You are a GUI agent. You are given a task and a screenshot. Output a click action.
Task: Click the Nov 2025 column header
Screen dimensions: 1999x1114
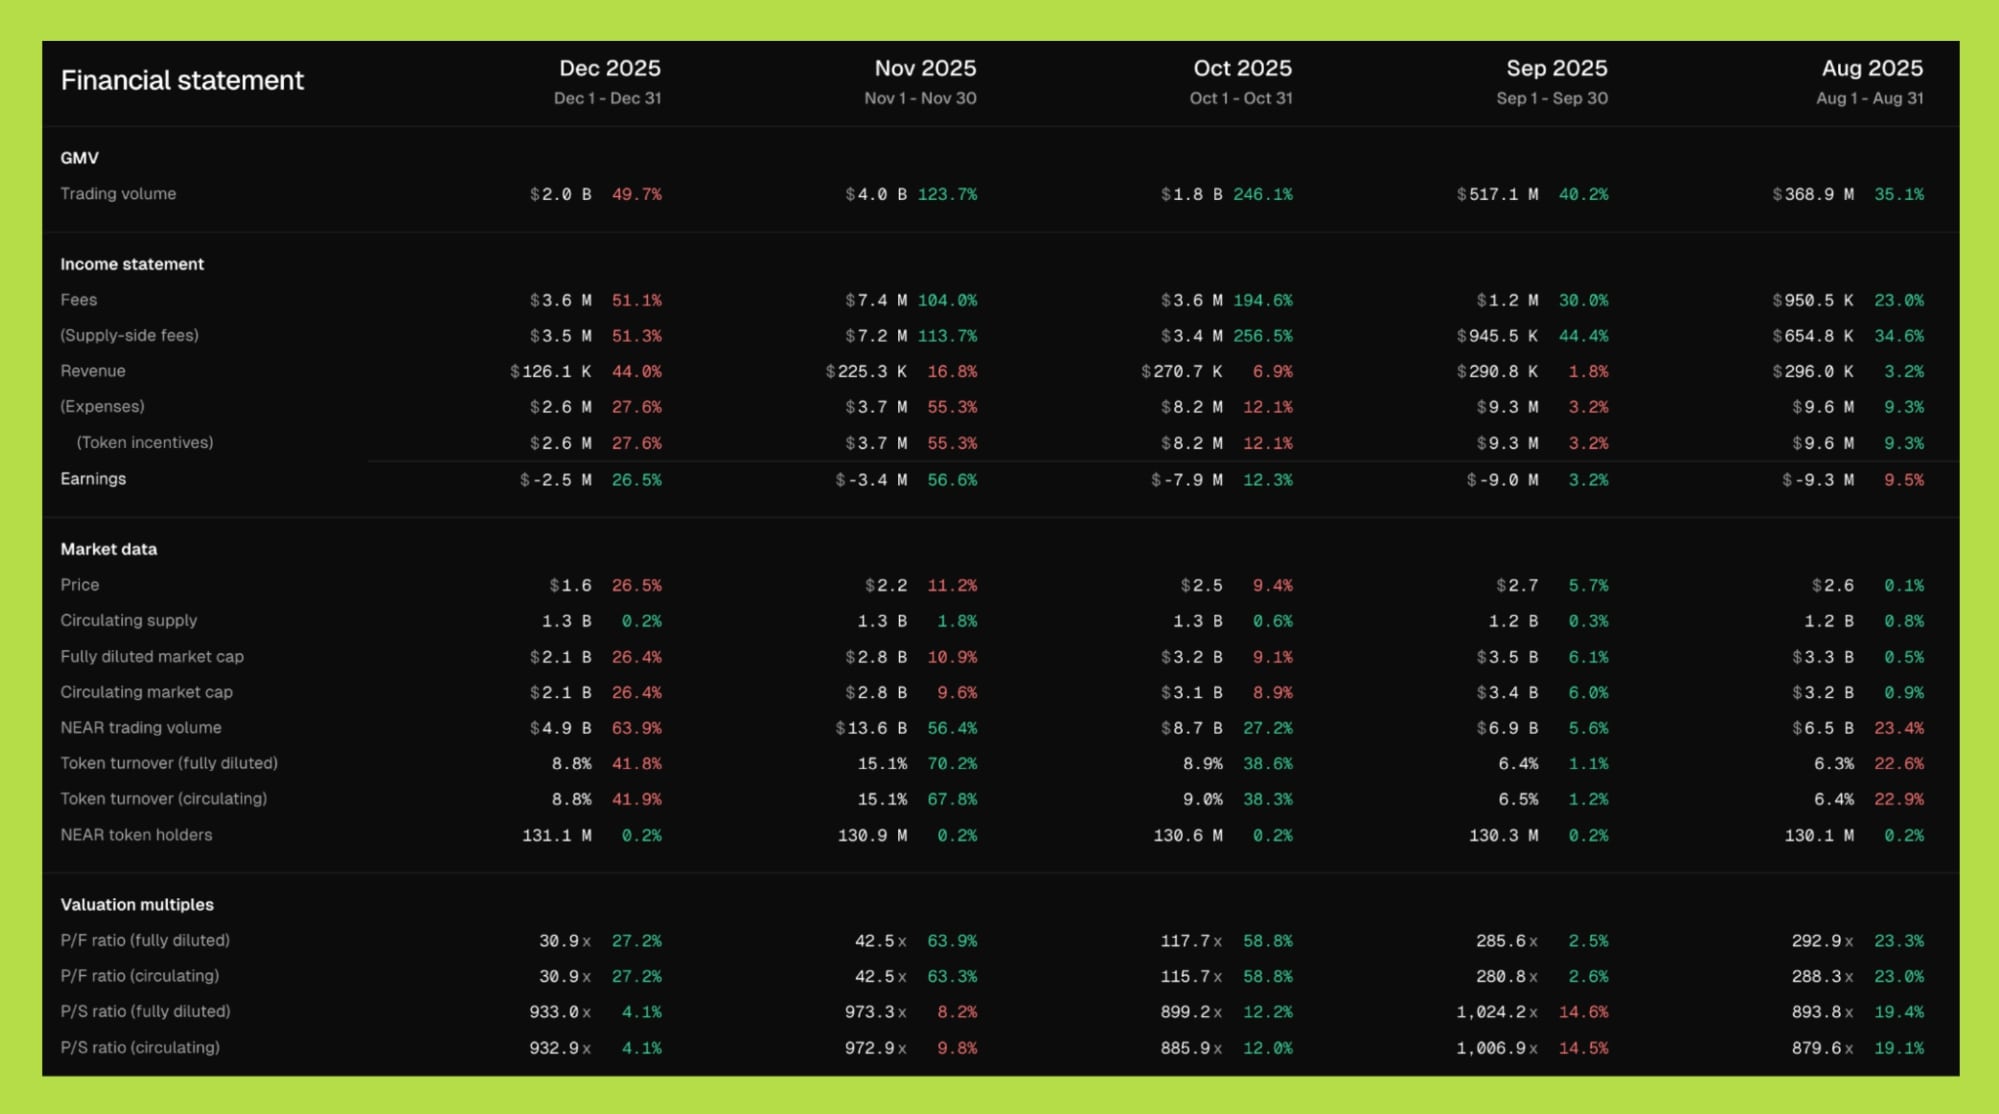tap(924, 68)
